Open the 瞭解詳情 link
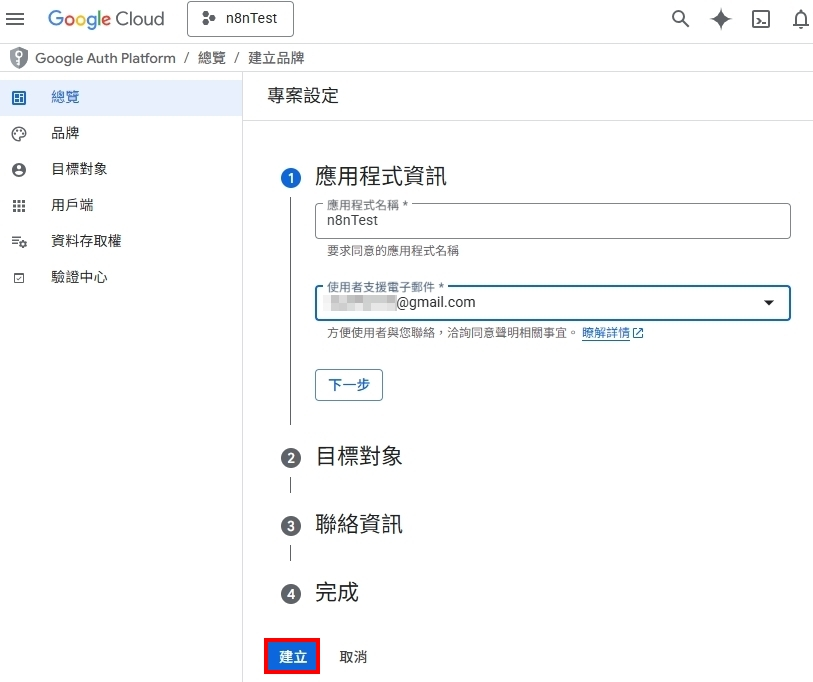 (x=606, y=333)
